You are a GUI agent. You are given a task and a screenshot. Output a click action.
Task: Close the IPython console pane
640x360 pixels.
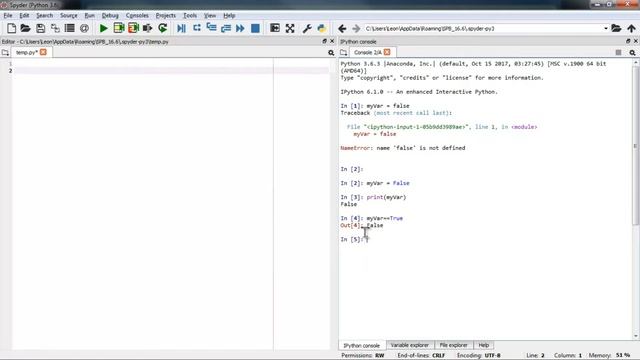pyautogui.click(x=636, y=41)
